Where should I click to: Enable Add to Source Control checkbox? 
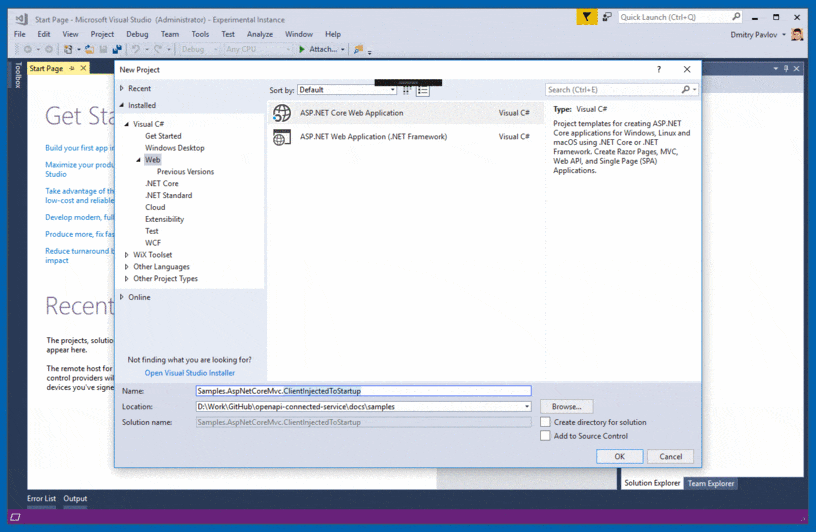tap(545, 436)
